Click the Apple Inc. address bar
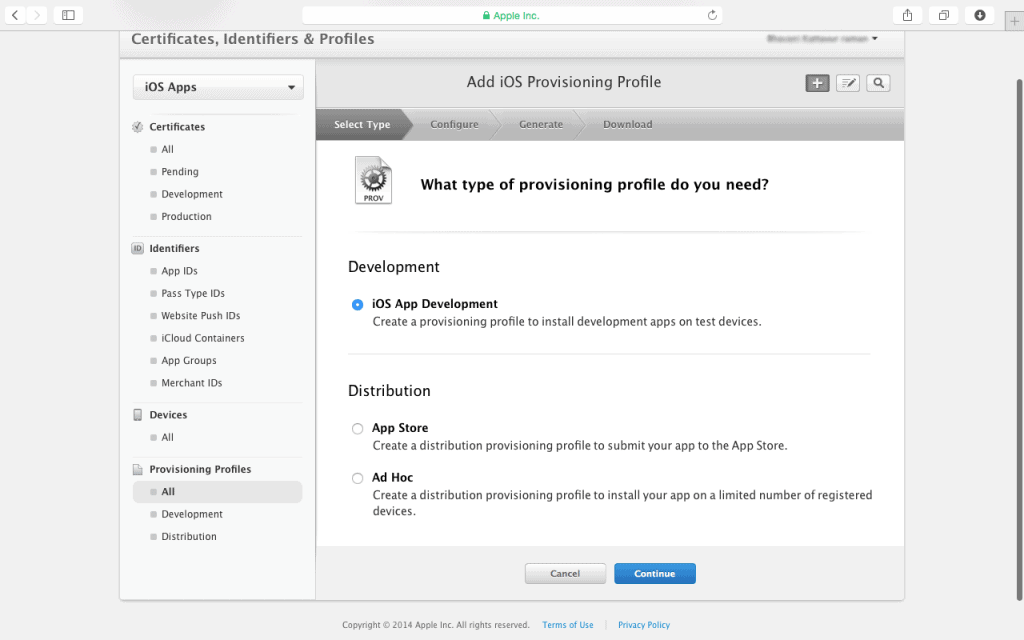The image size is (1024, 640). point(512,15)
